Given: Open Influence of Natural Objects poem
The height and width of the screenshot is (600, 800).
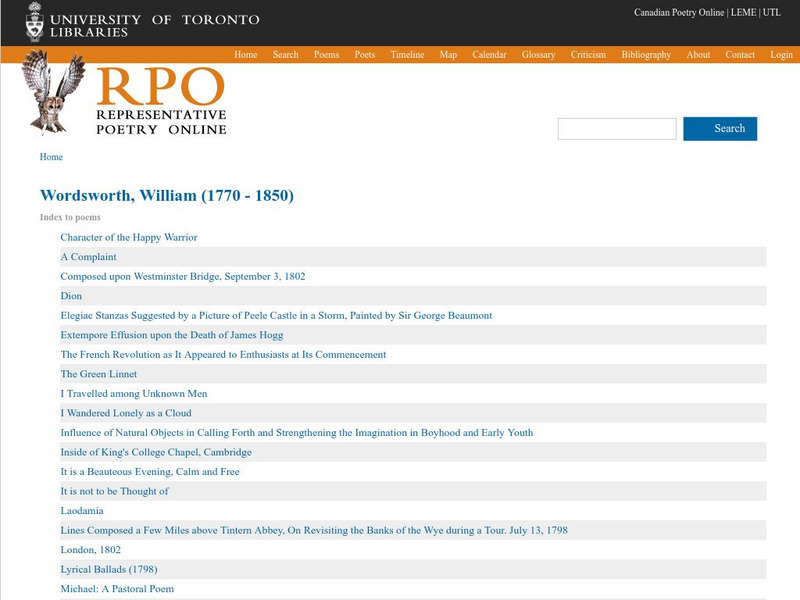Looking at the screenshot, I should coord(296,433).
